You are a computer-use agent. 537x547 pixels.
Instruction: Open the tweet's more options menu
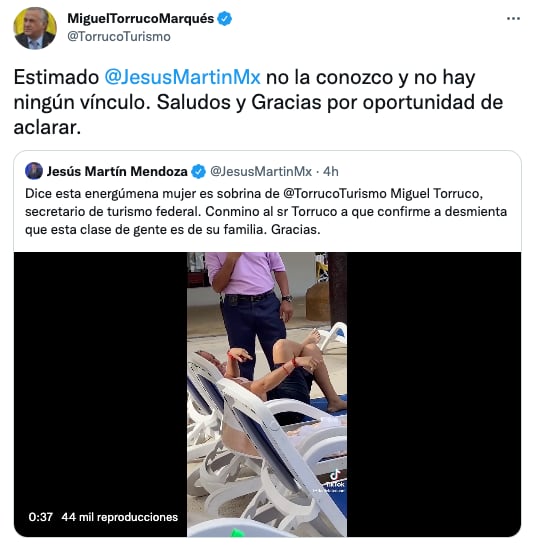click(513, 18)
